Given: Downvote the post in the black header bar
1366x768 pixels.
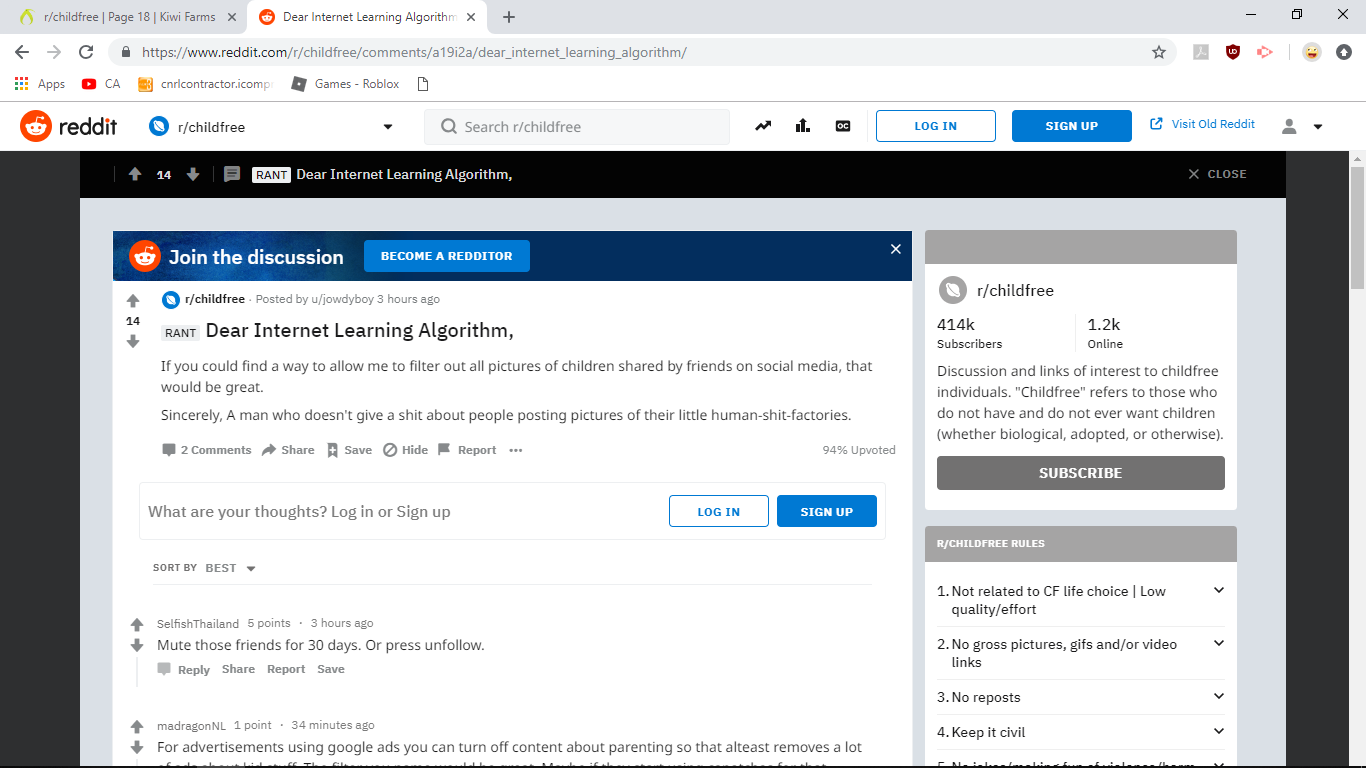Looking at the screenshot, I should pyautogui.click(x=193, y=174).
